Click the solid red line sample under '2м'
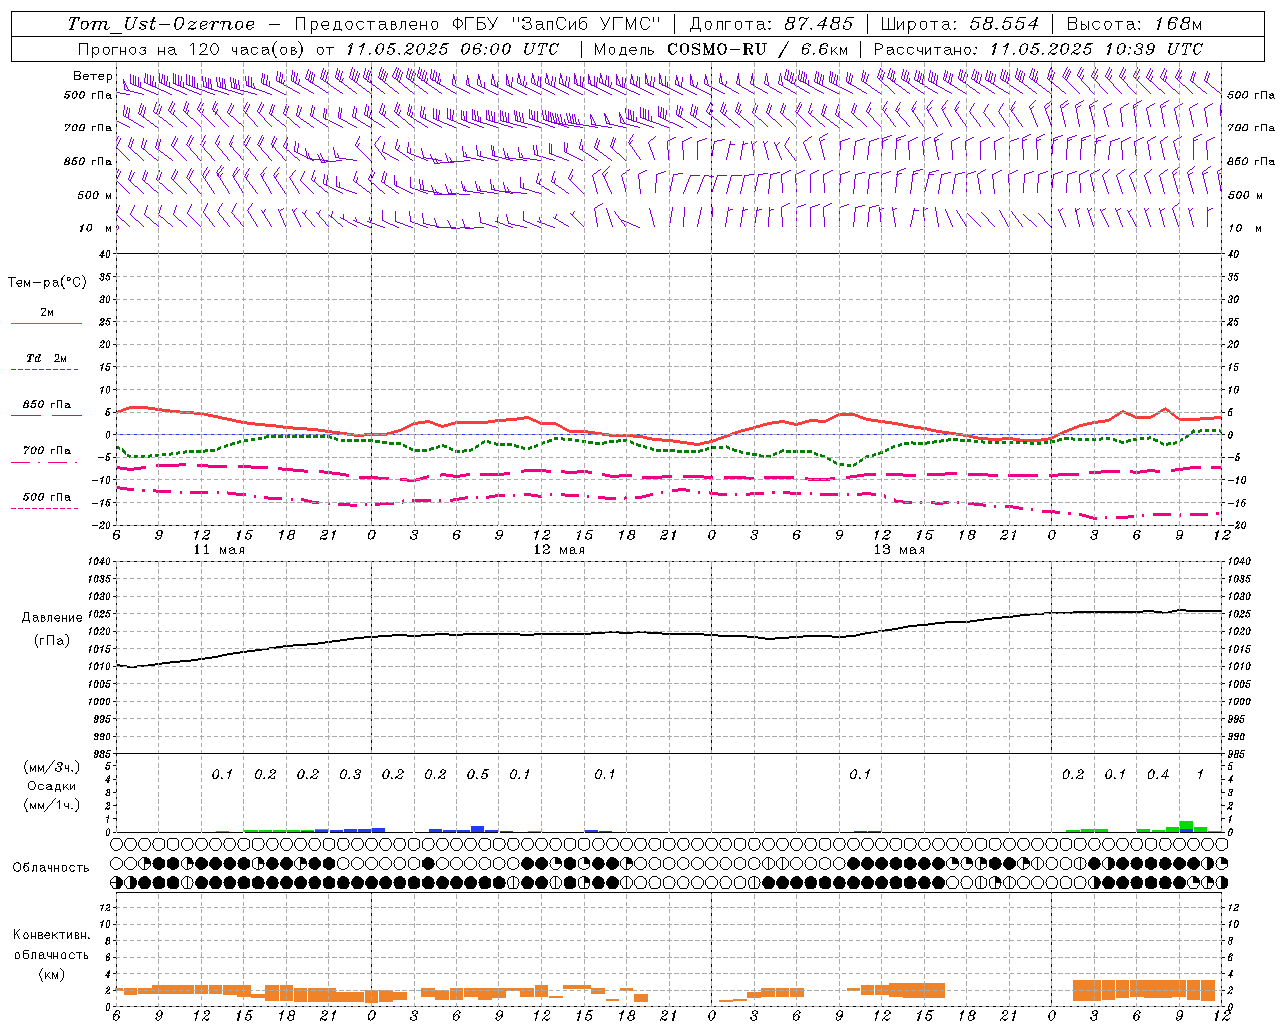Screen dimensions: 1280x1024 click(46, 324)
